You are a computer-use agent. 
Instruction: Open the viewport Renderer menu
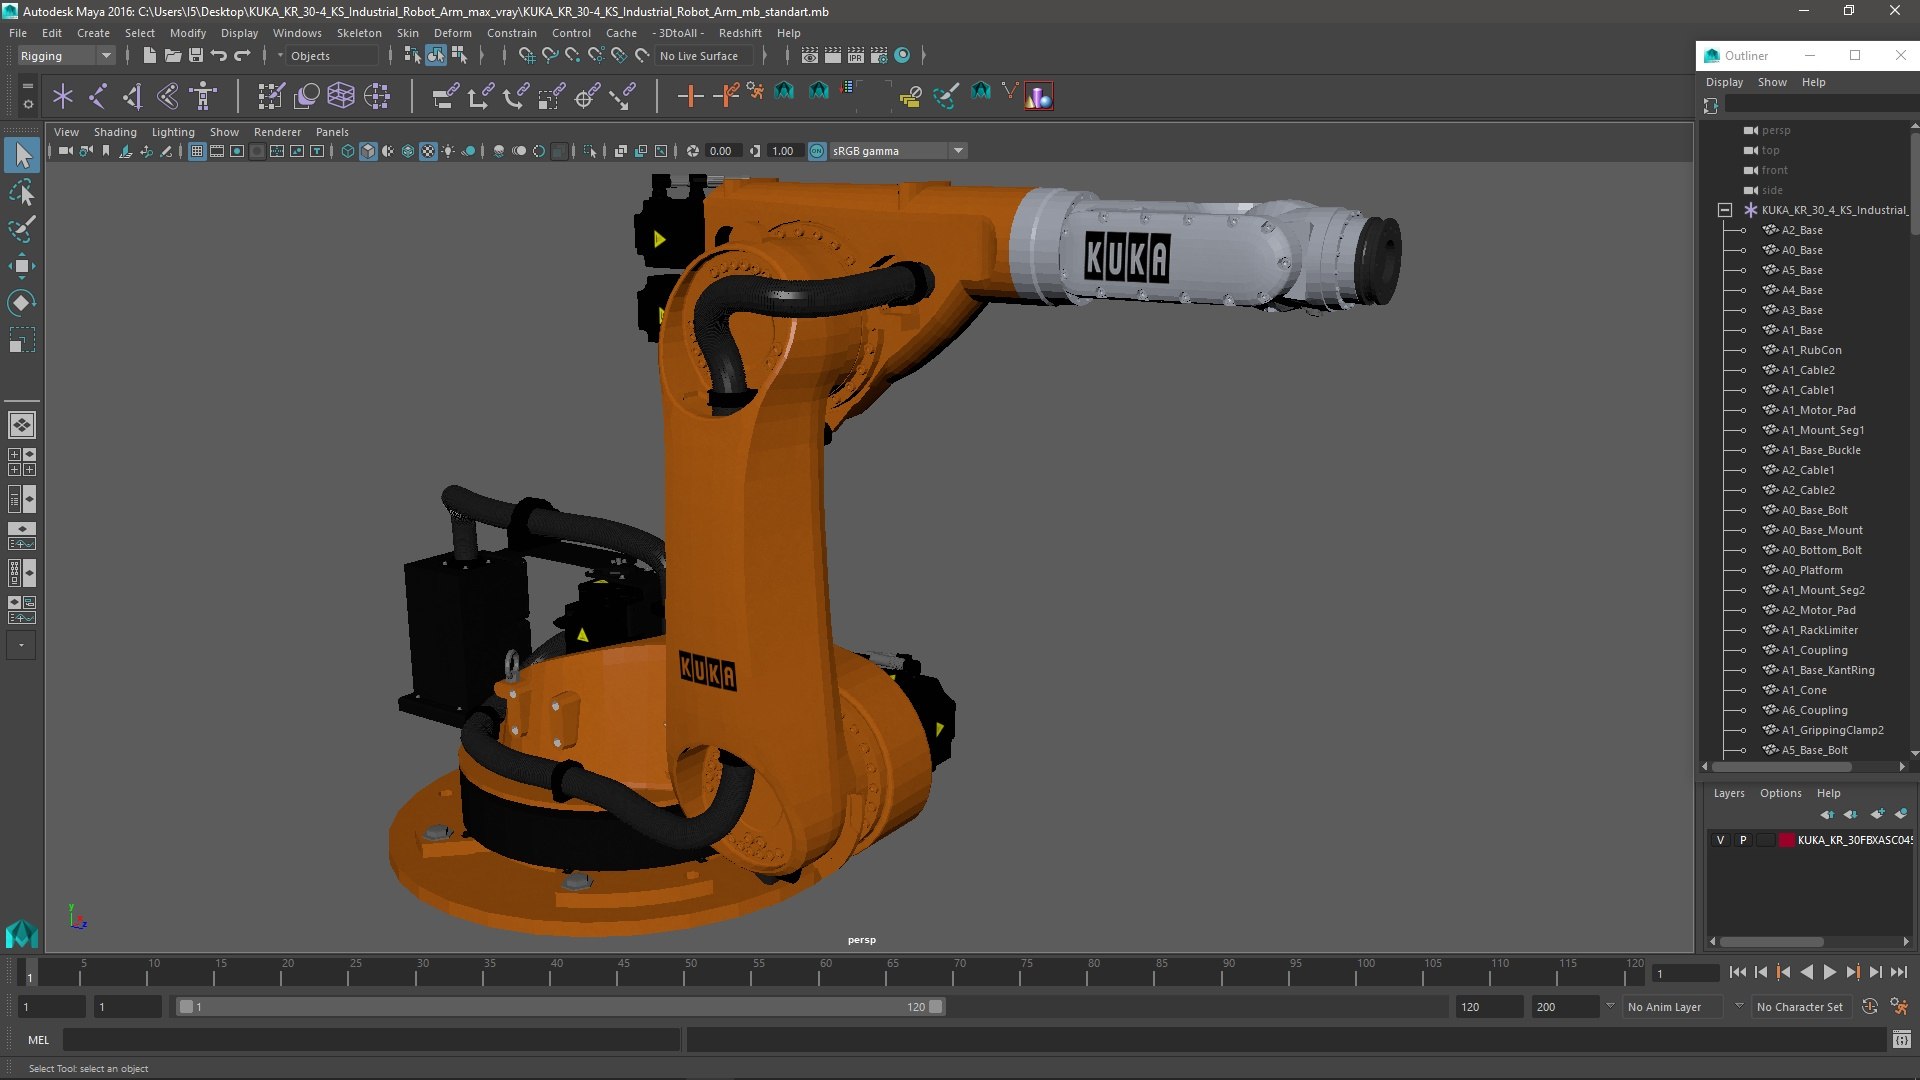(277, 132)
